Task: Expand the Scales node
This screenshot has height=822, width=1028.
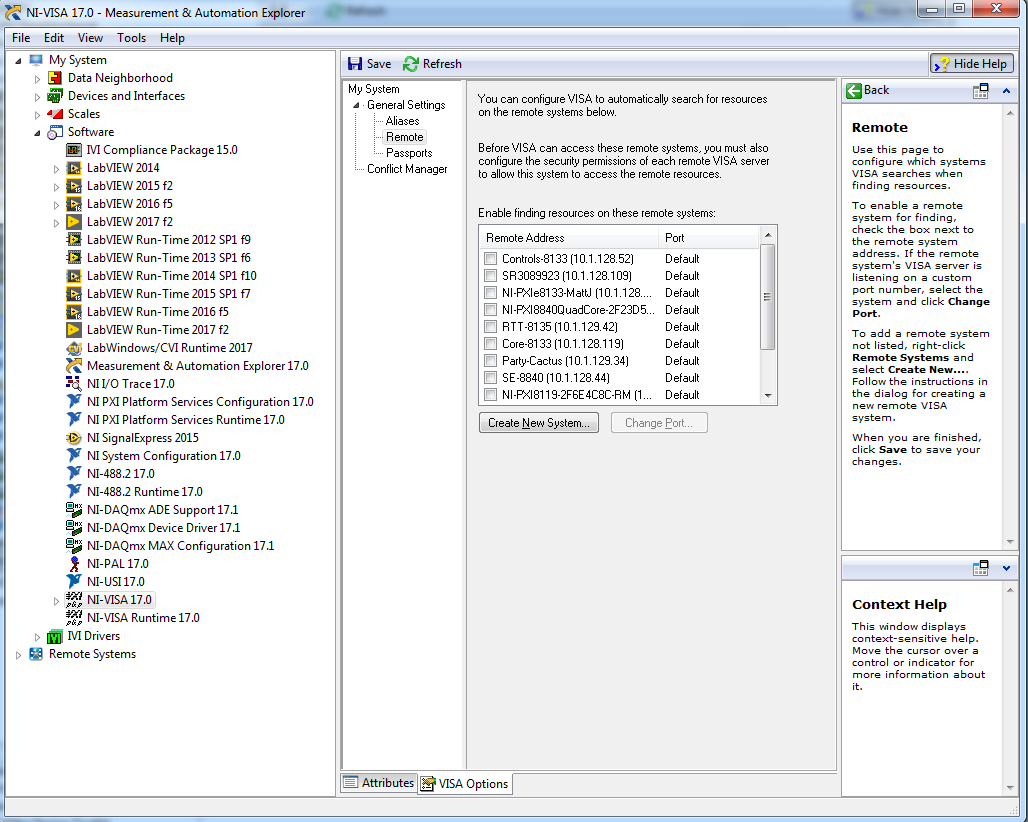Action: [x=37, y=115]
